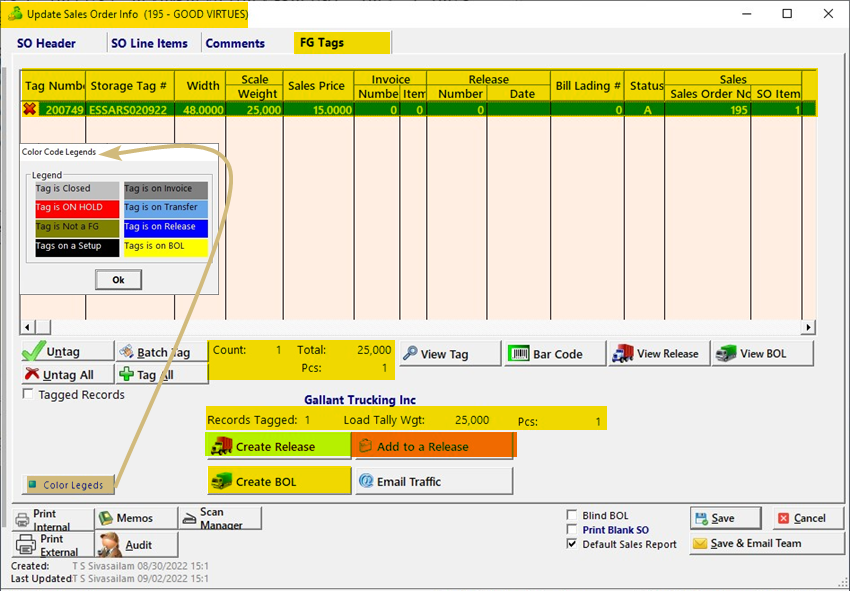The height and width of the screenshot is (591, 850).
Task: Click the Tags is on BOL yellow swatch
Action: click(166, 247)
